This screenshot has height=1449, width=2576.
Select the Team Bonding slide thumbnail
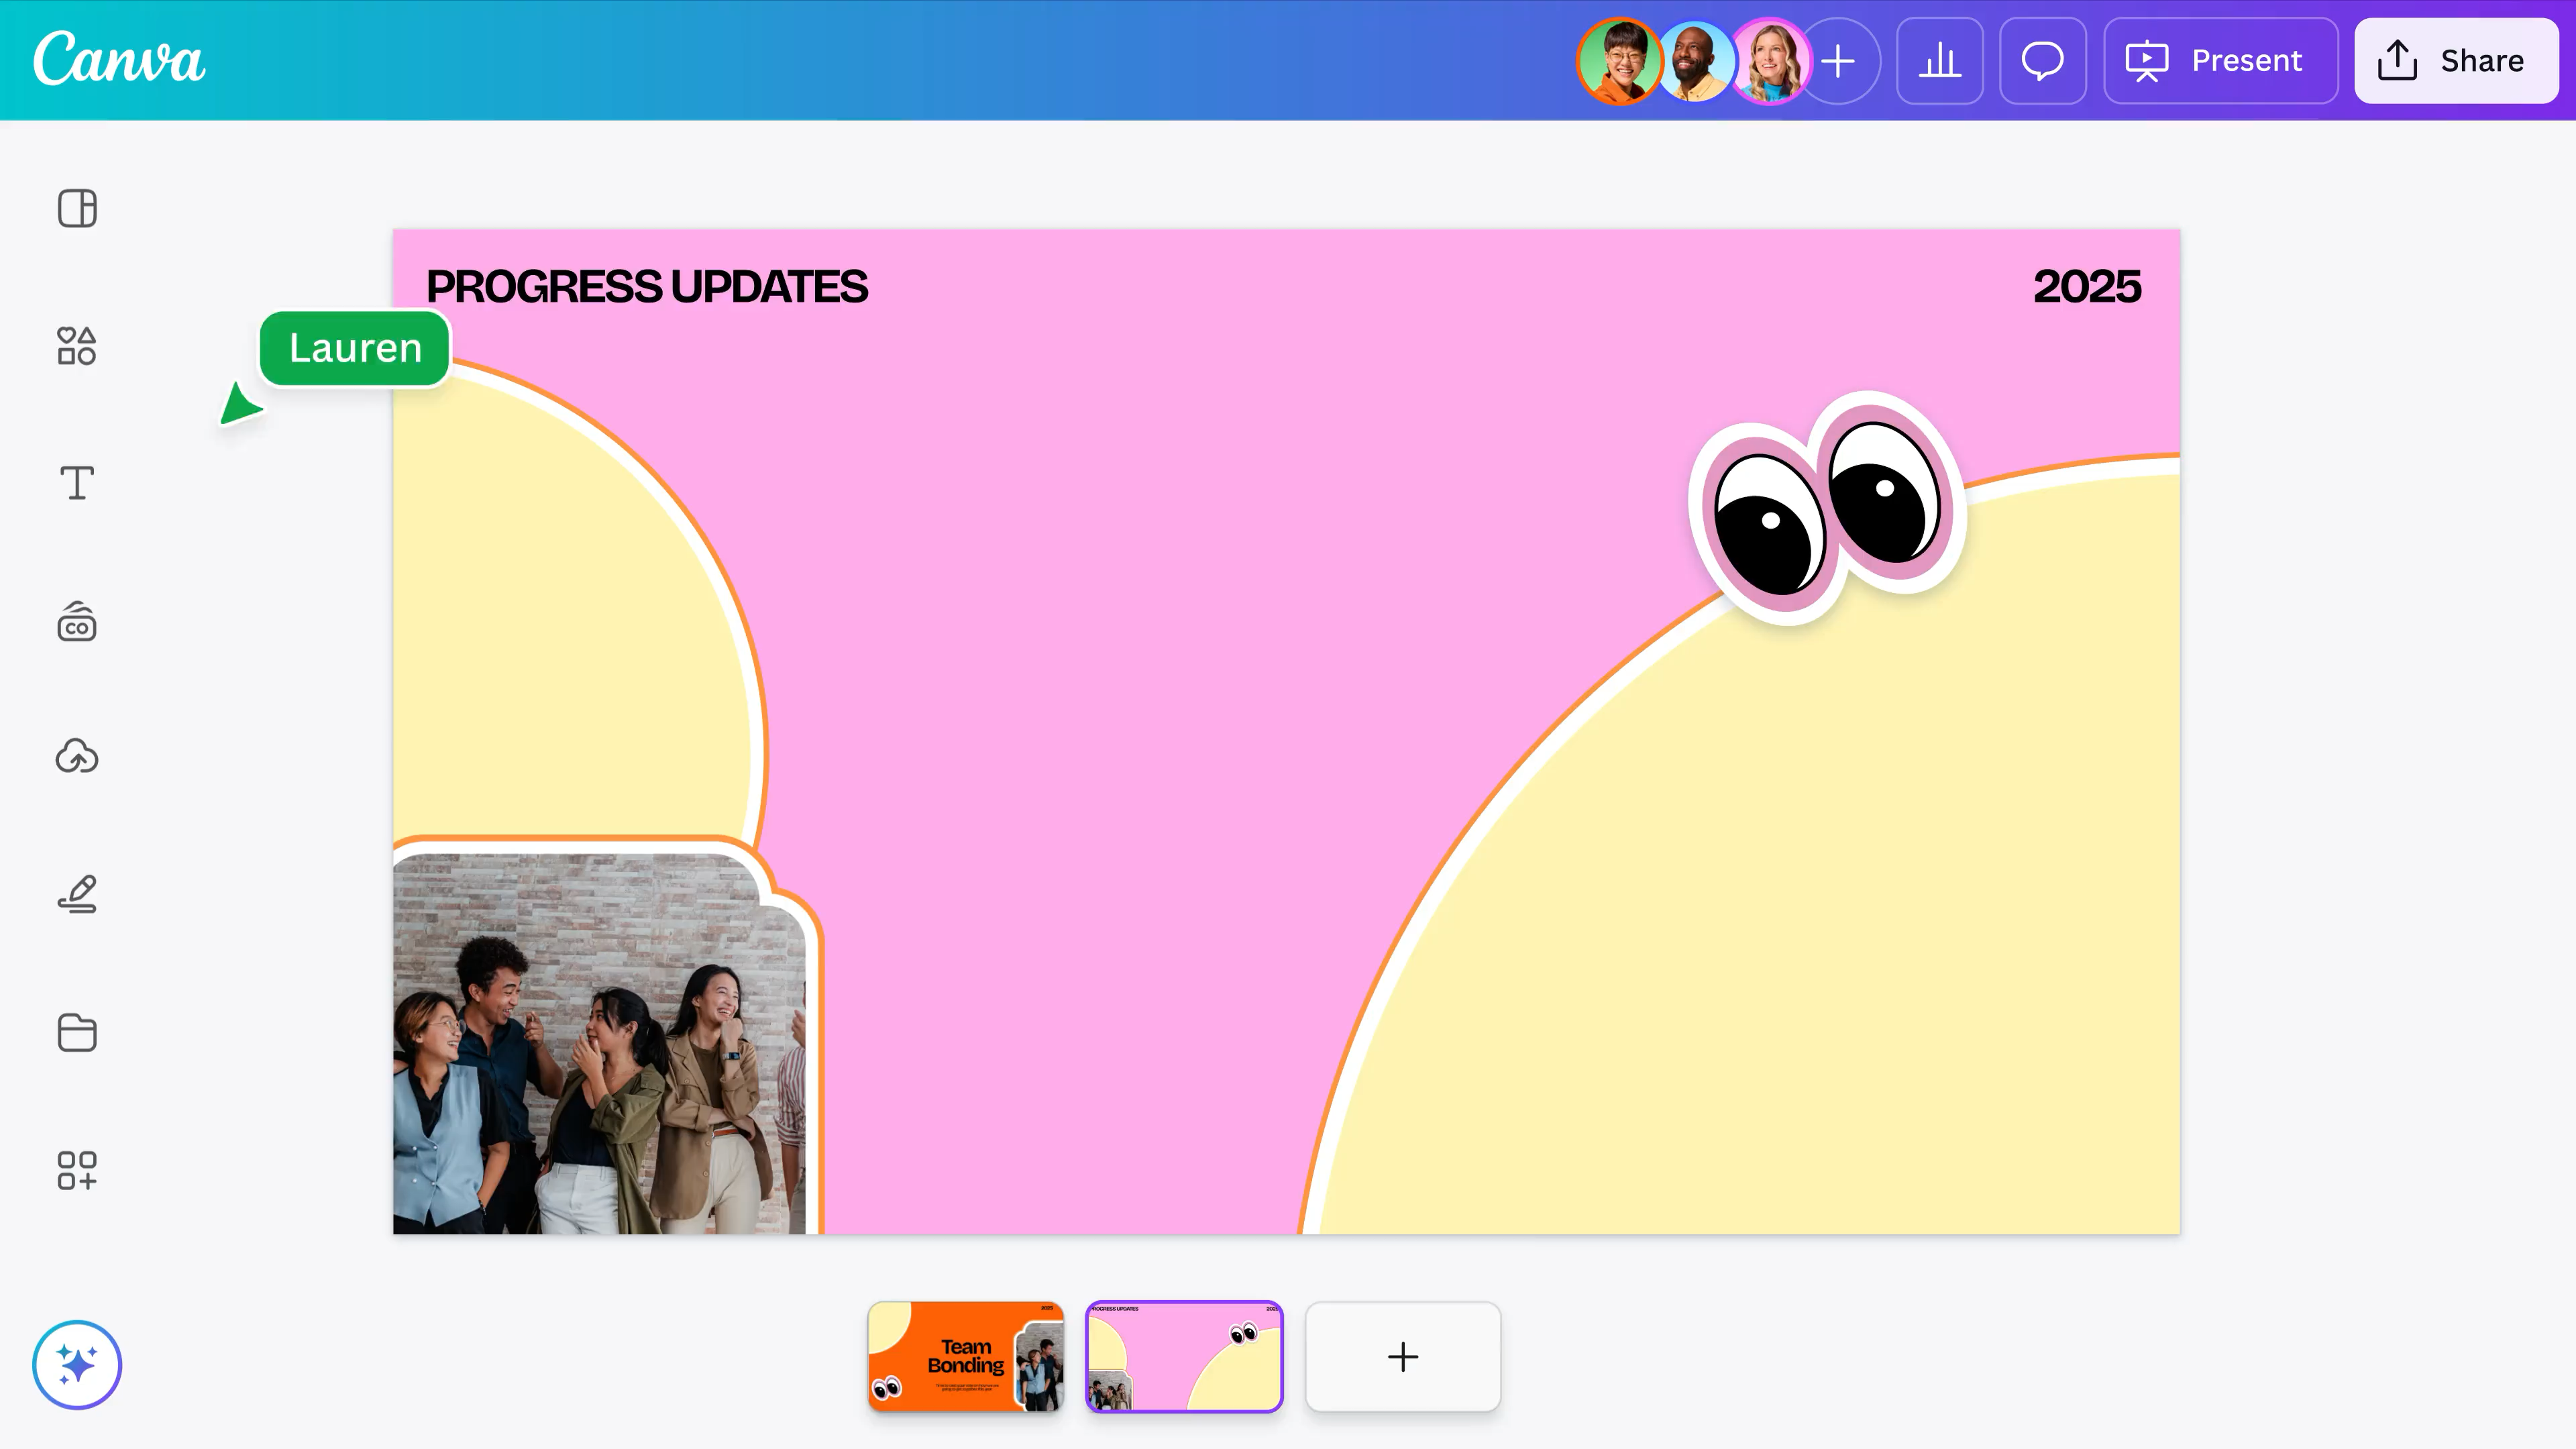point(966,1357)
